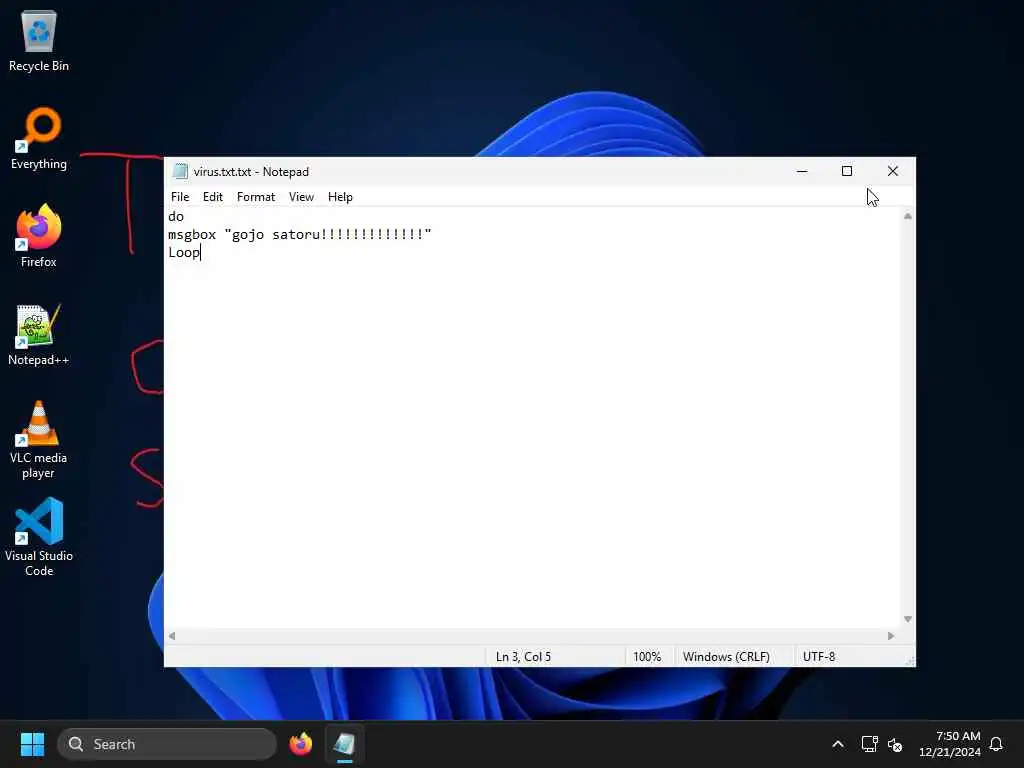
Task: Minimize the Notepad window
Action: coord(802,172)
